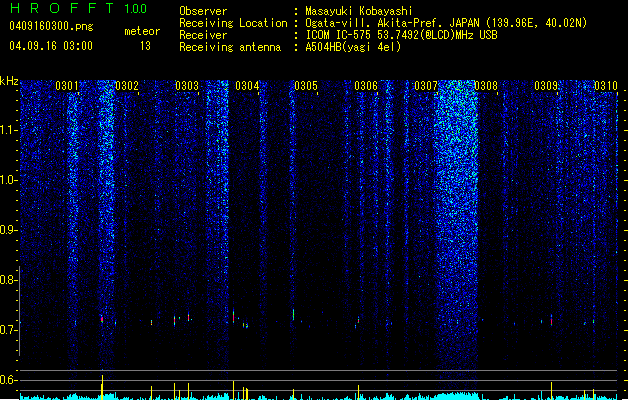Click the 0307 time marker
This screenshot has width=629, height=400.
pyautogui.click(x=426, y=86)
